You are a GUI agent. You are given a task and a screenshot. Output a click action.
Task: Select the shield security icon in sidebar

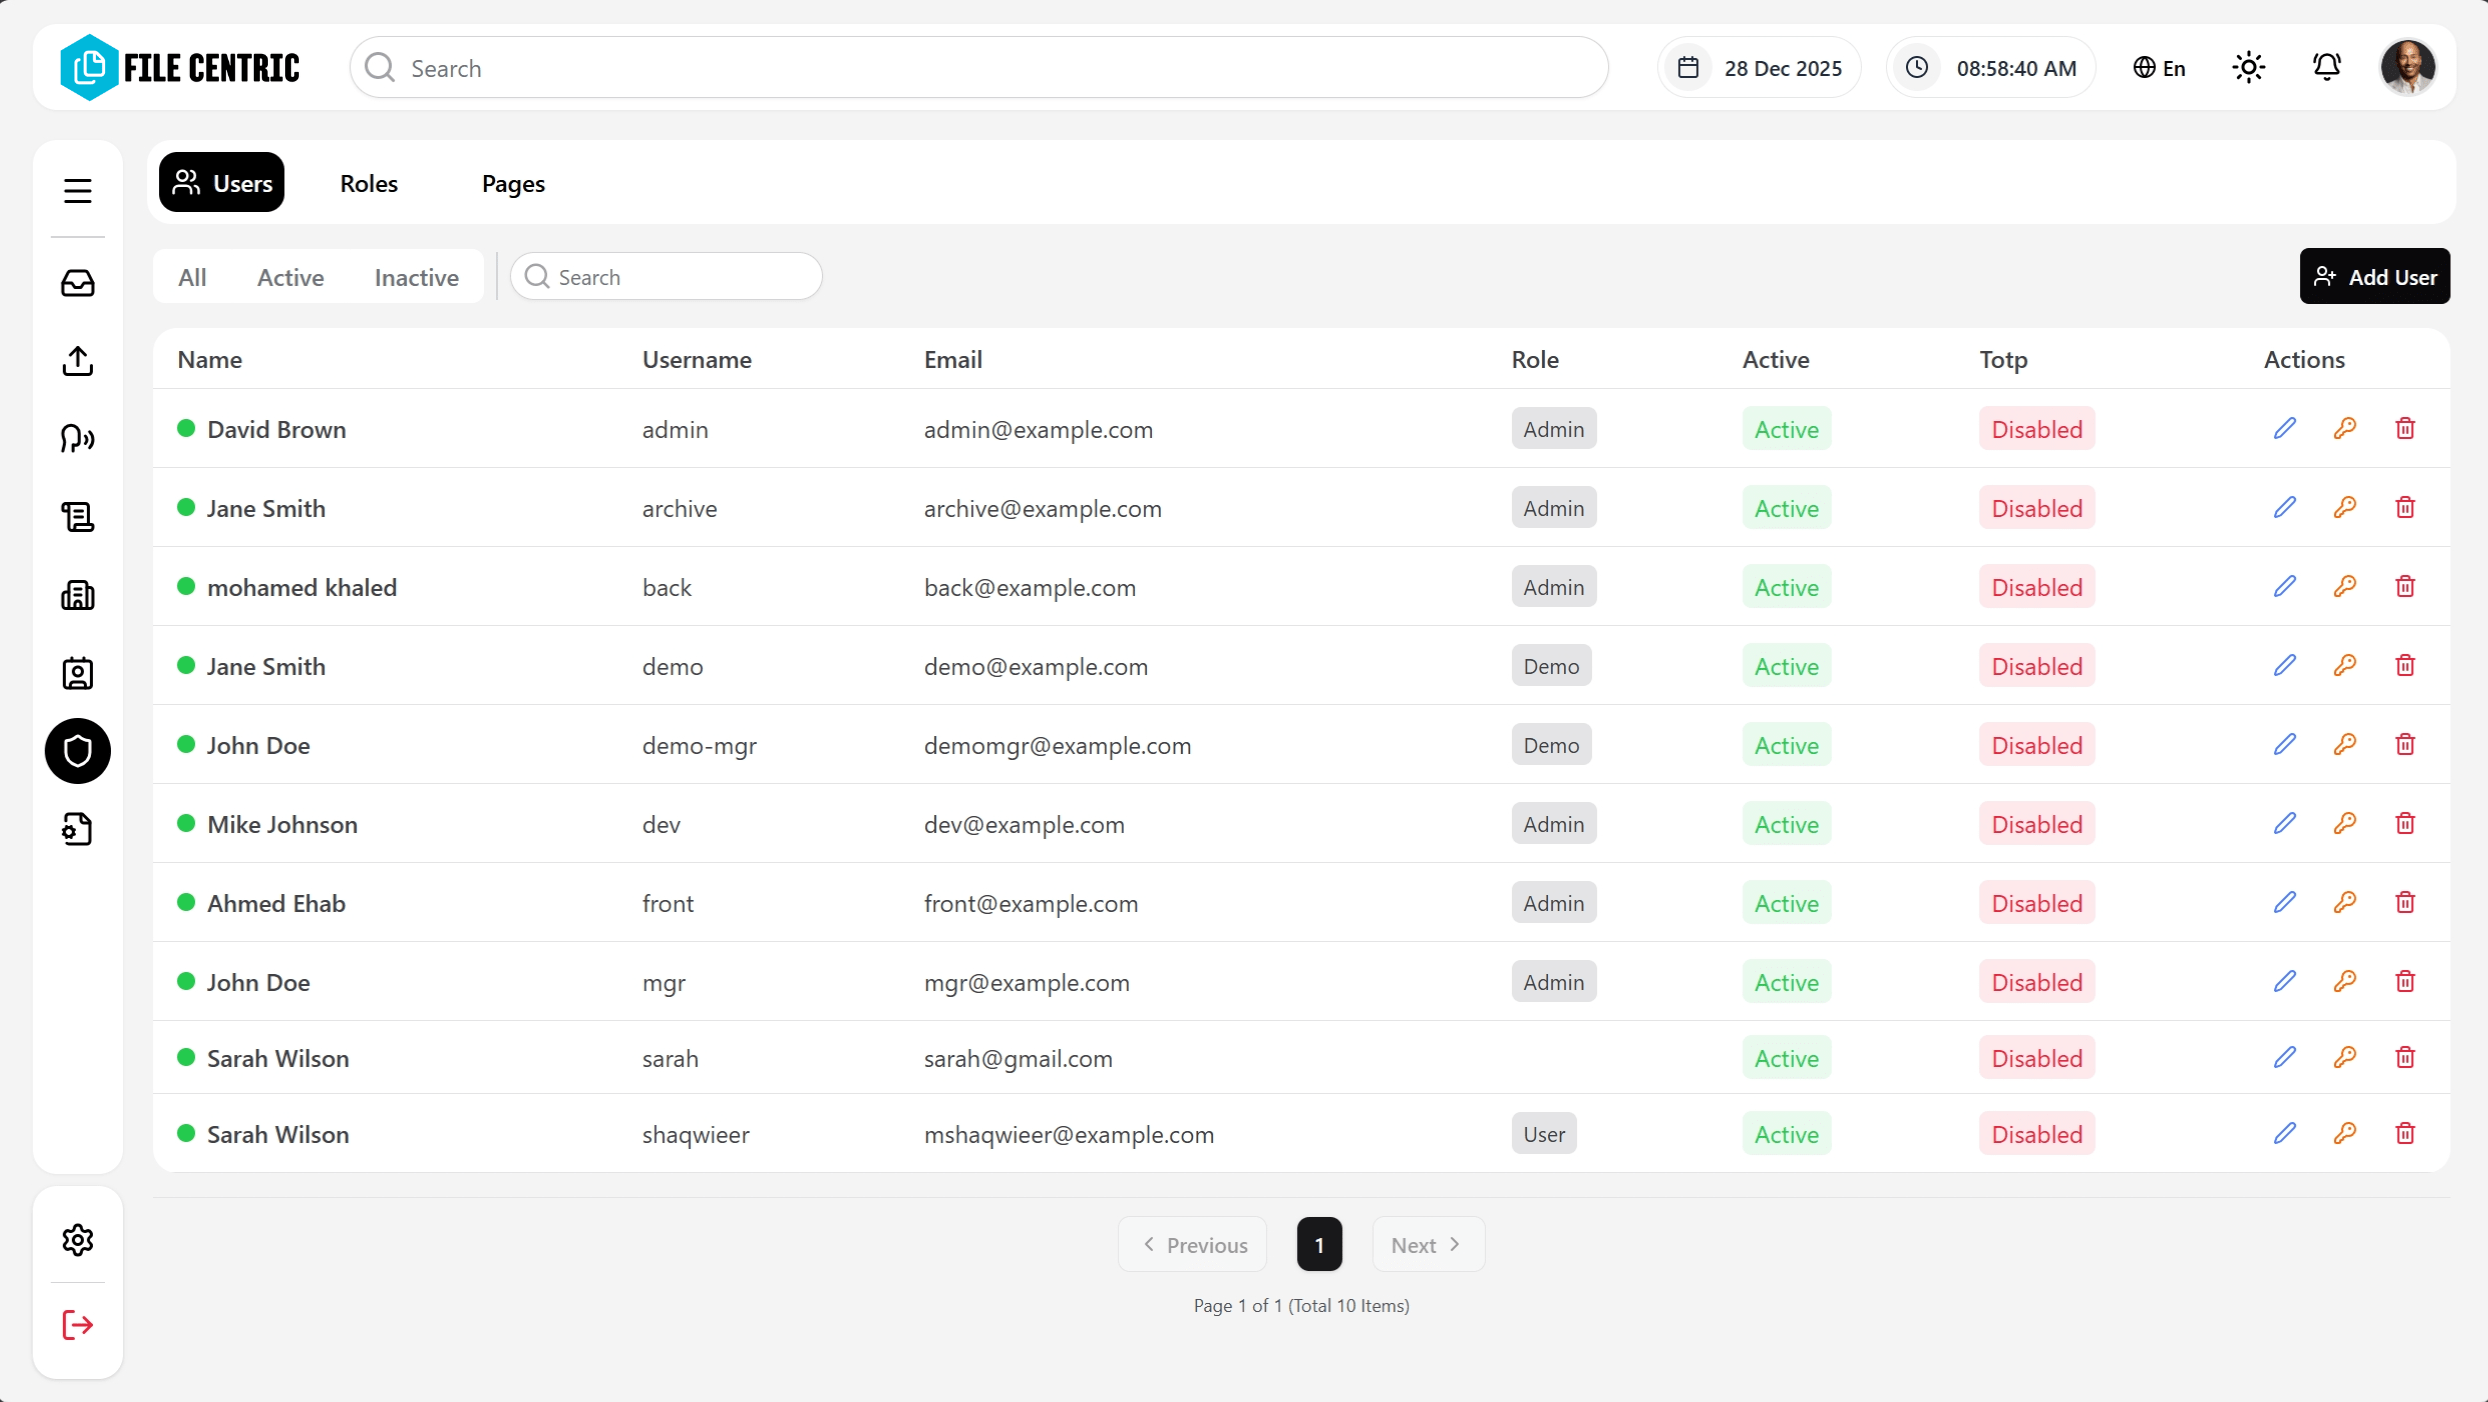pyautogui.click(x=77, y=750)
